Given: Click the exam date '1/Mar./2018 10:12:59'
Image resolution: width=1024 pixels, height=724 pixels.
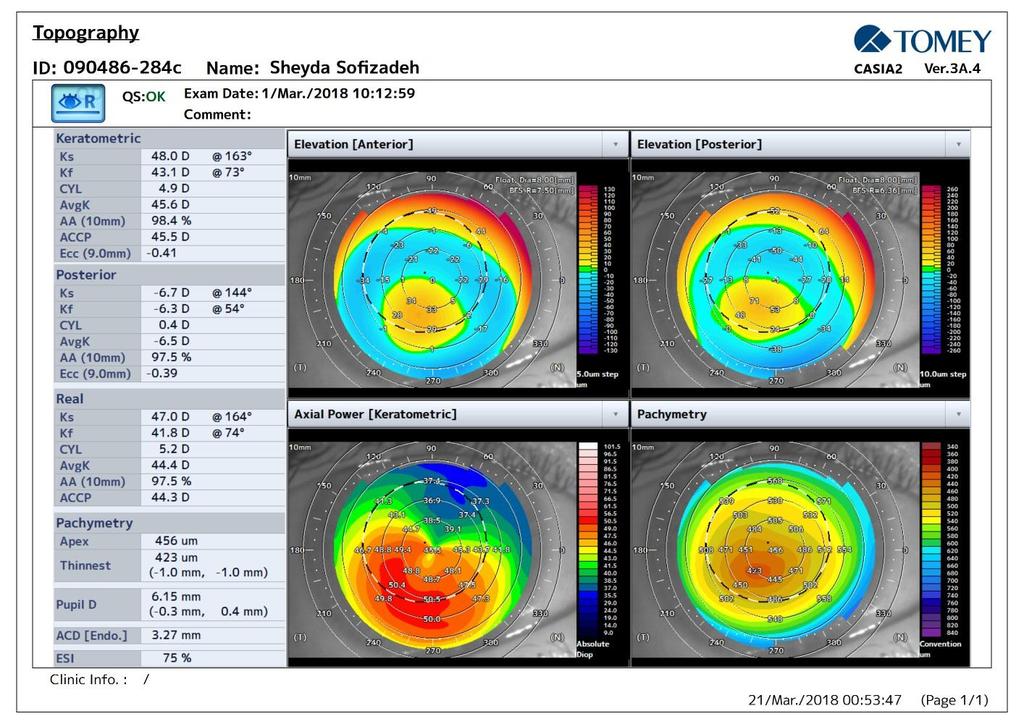Looking at the screenshot, I should 338,93.
